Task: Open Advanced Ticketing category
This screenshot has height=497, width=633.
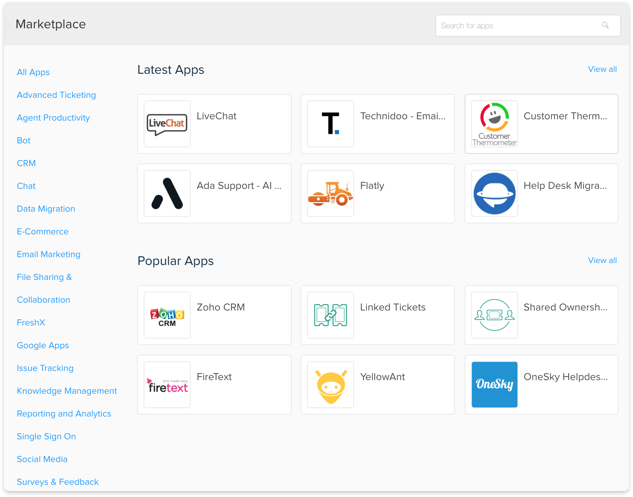Action: pos(57,95)
